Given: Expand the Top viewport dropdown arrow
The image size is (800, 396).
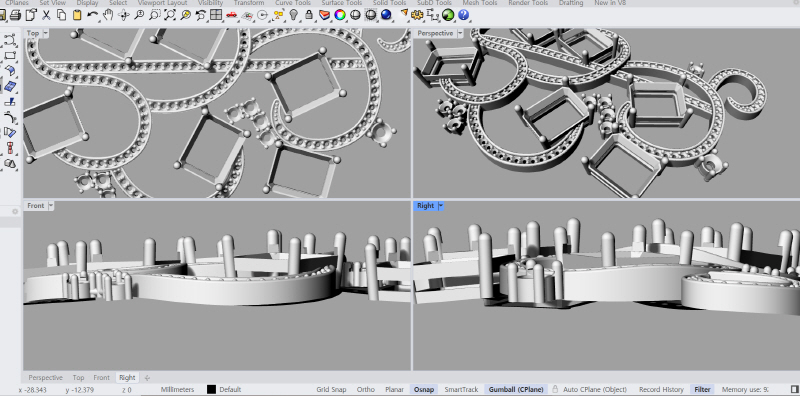Looking at the screenshot, I should point(45,33).
